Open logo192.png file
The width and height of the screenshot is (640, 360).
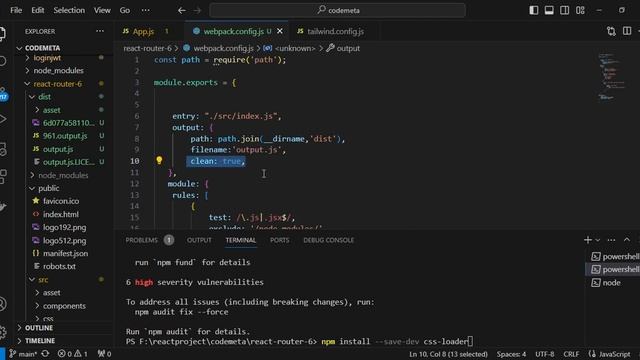click(x=64, y=227)
